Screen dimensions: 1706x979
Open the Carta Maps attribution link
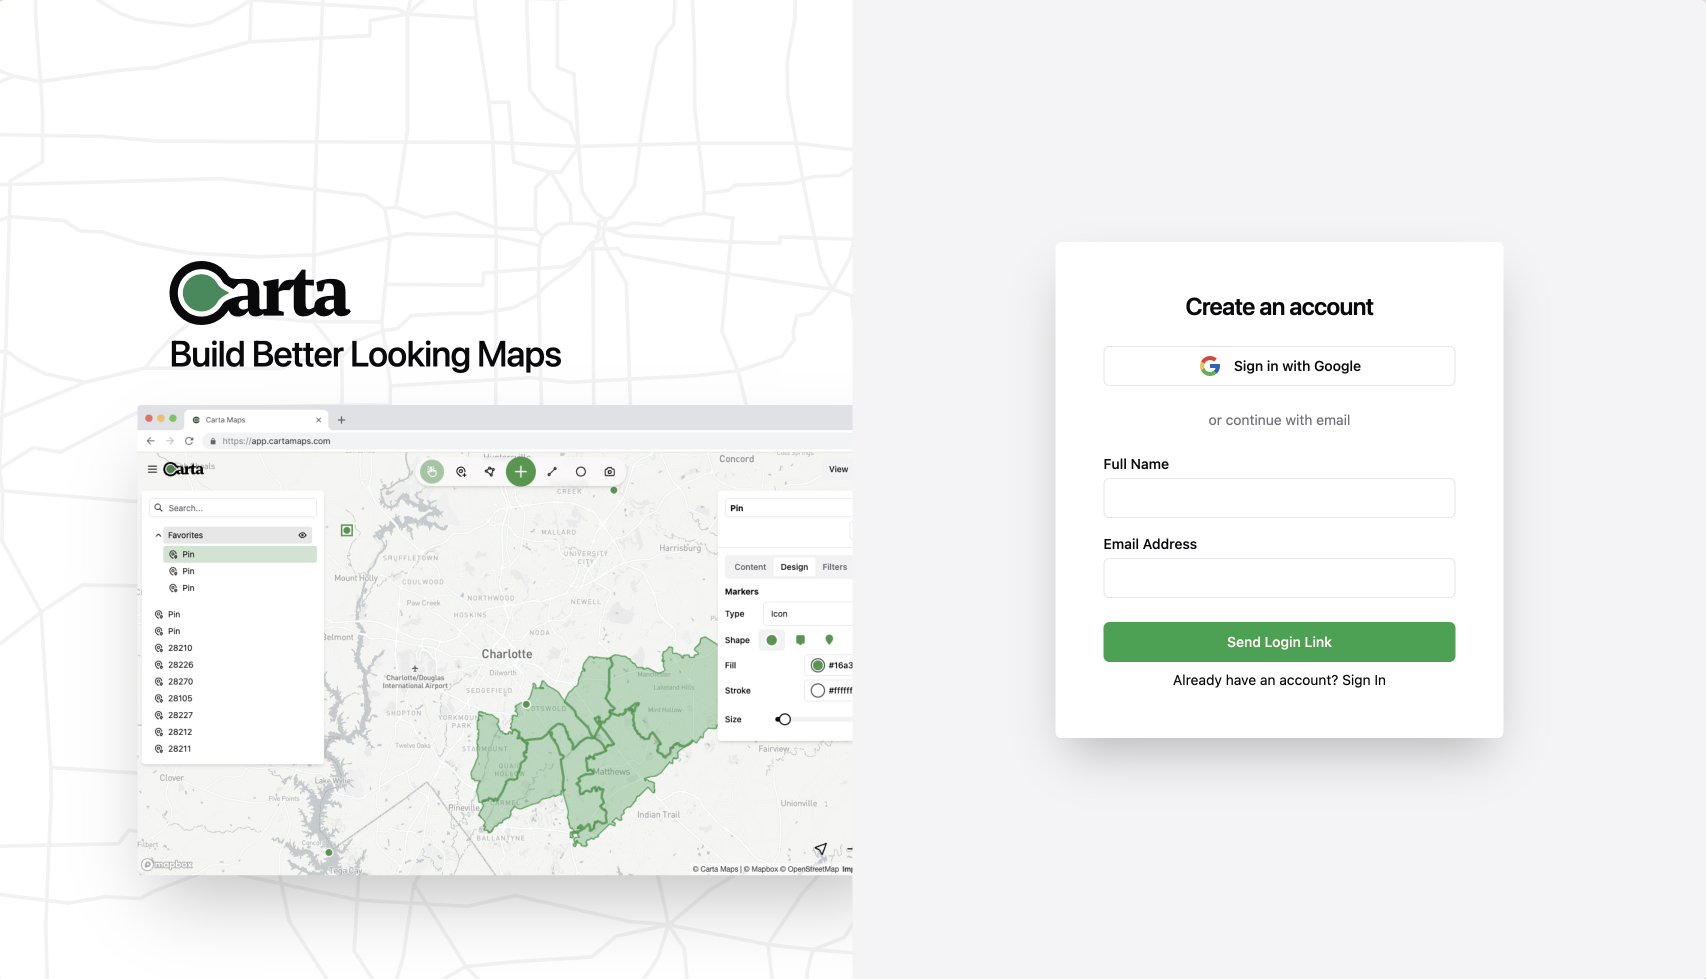click(x=716, y=869)
